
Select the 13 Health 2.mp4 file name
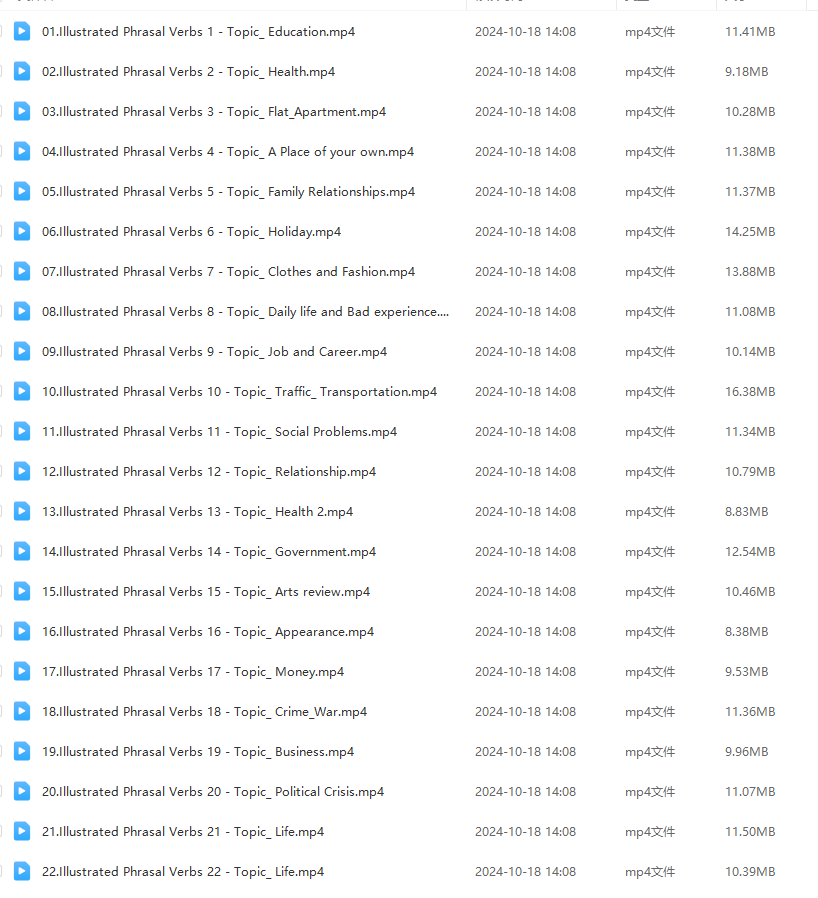[x=197, y=512]
